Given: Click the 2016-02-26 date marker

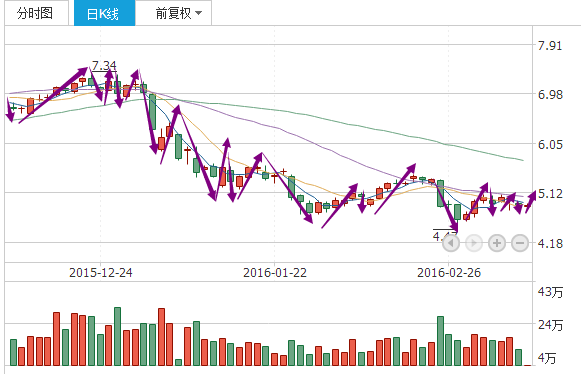Looking at the screenshot, I should 449,273.
